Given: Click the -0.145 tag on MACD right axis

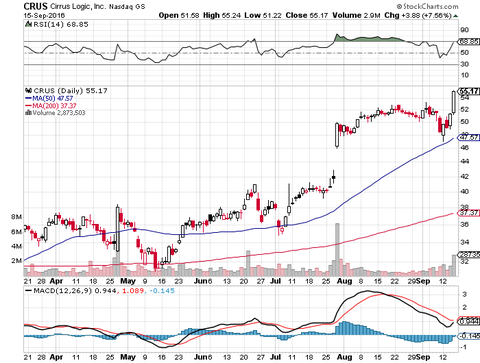Looking at the screenshot, I should (x=469, y=336).
